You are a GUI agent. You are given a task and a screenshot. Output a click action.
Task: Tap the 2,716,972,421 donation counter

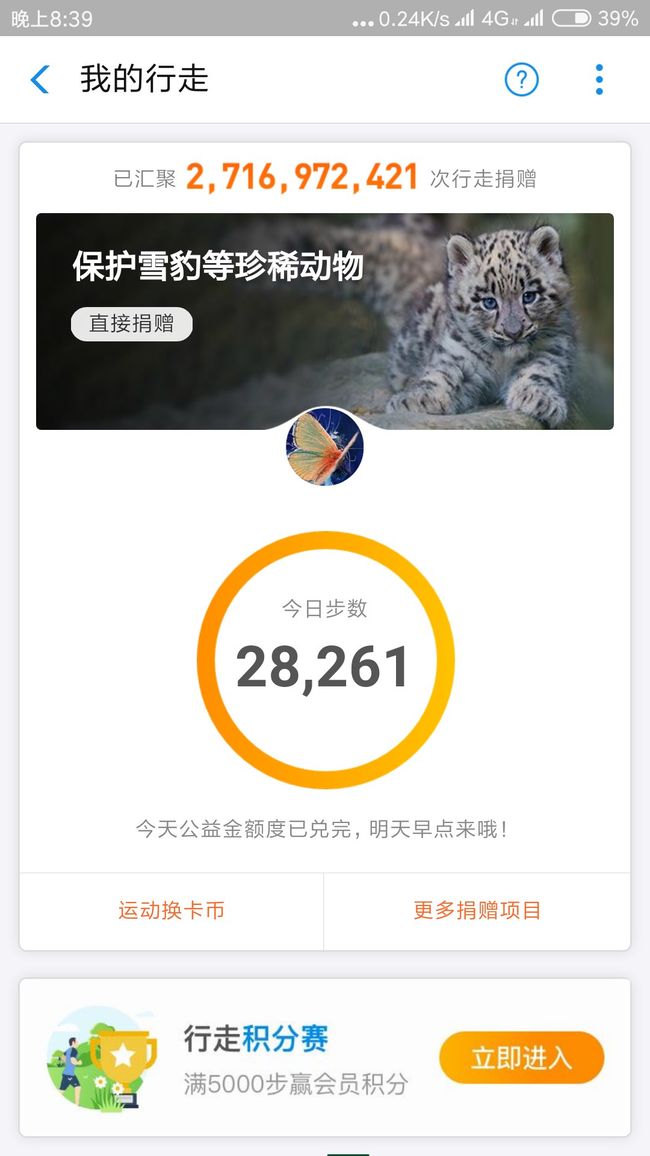pyautogui.click(x=301, y=178)
